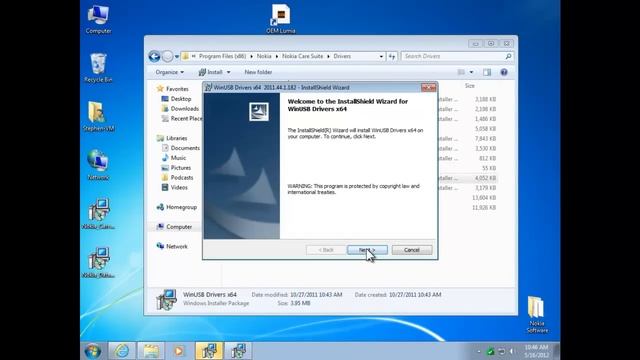Image resolution: width=640 pixels, height=360 pixels.
Task: Click the search magnifier icon
Action: pos(509,56)
